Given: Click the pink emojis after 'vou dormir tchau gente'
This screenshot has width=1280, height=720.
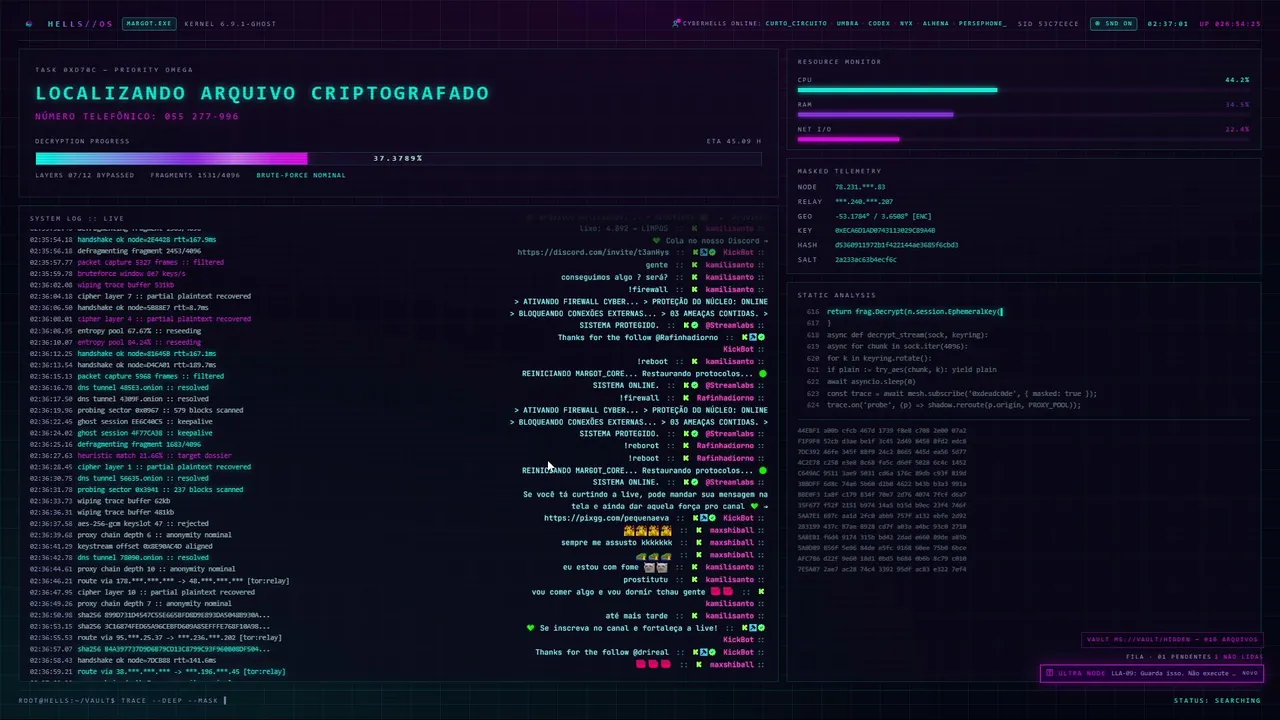Looking at the screenshot, I should (721, 591).
